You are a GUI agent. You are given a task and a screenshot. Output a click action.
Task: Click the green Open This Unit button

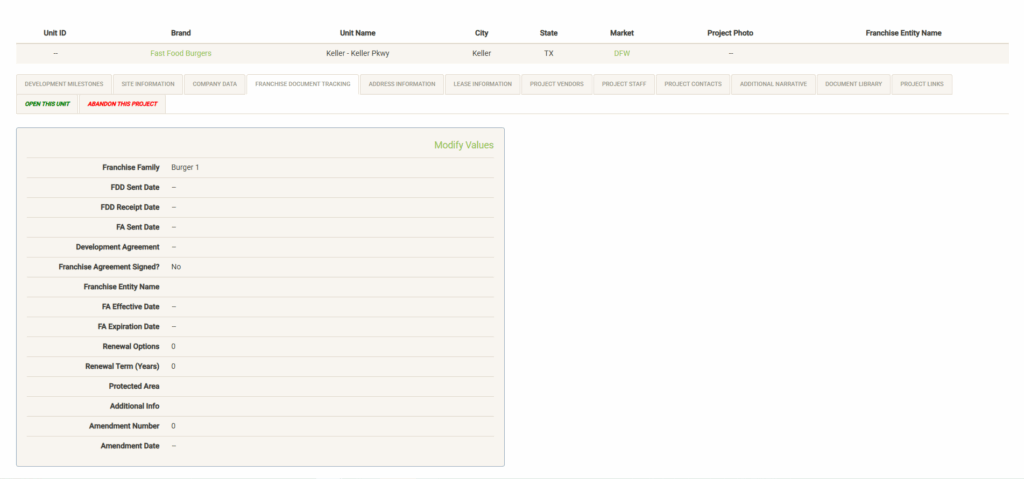[47, 104]
